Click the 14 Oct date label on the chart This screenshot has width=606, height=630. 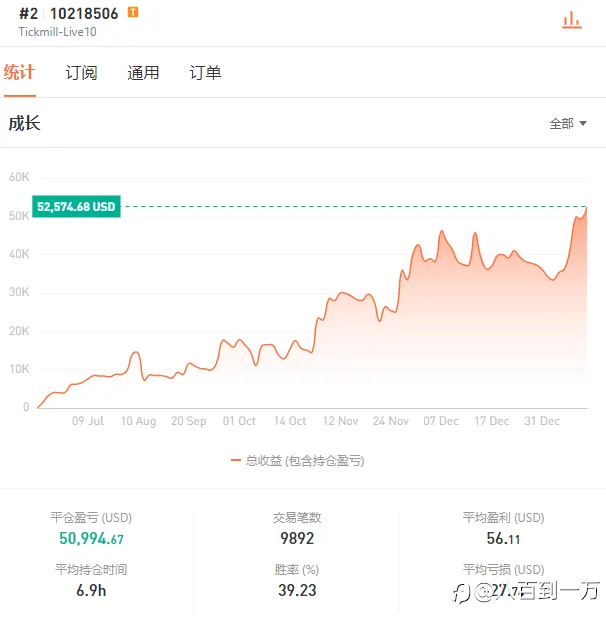tap(290, 421)
